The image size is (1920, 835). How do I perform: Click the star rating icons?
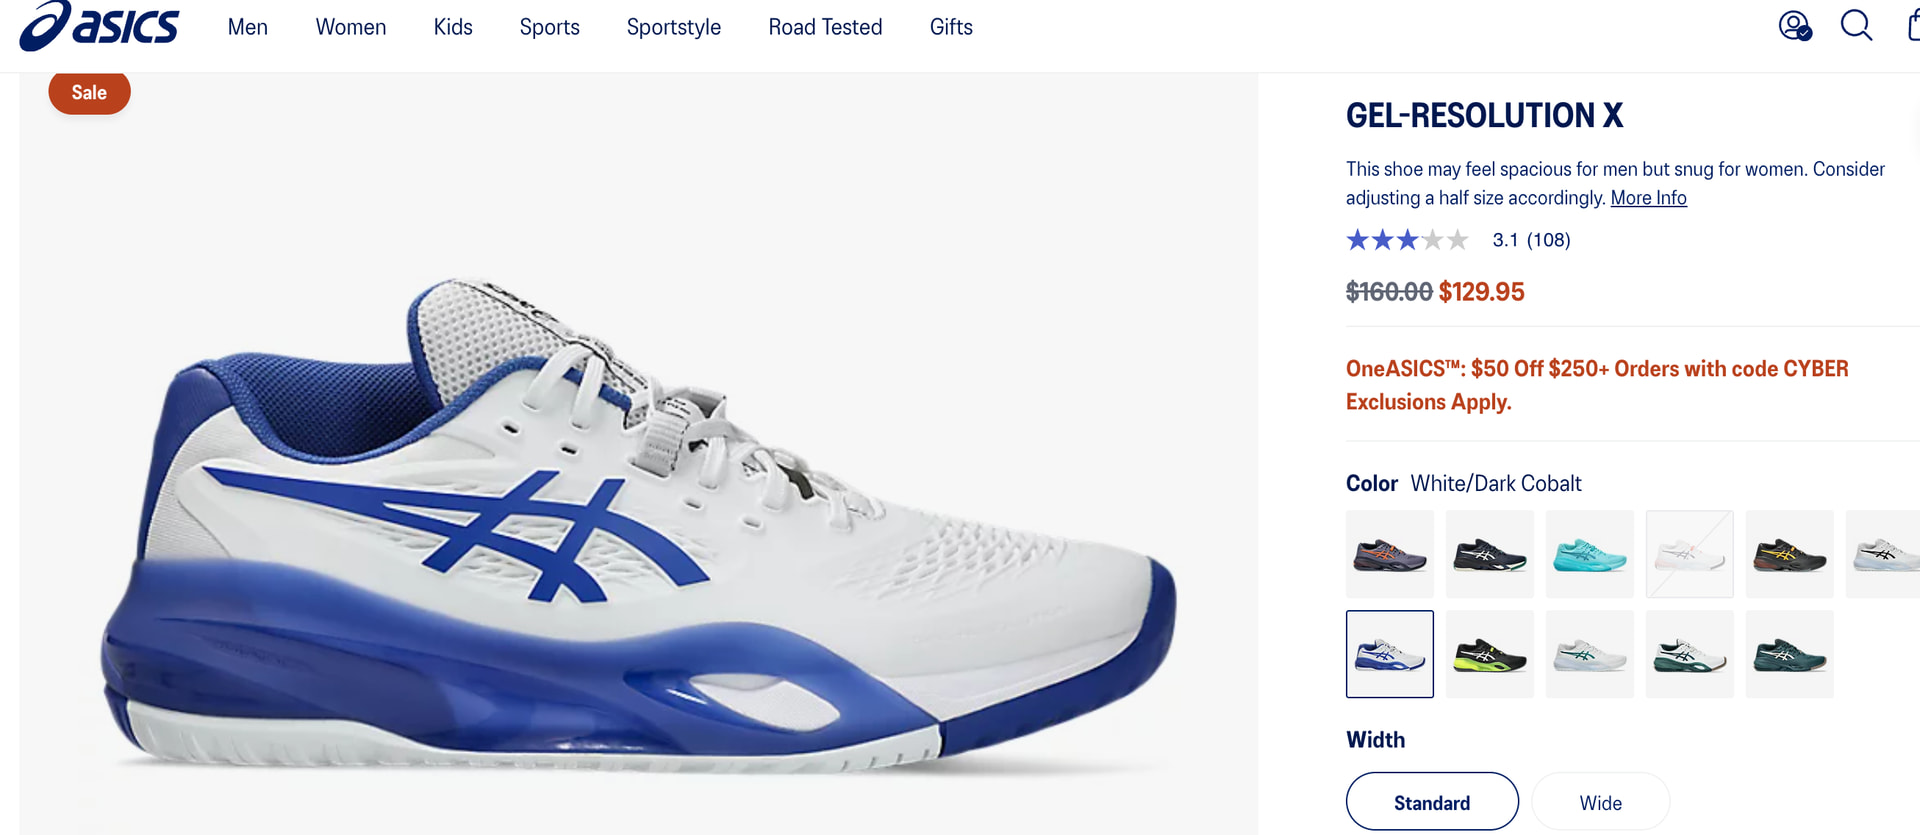1407,240
